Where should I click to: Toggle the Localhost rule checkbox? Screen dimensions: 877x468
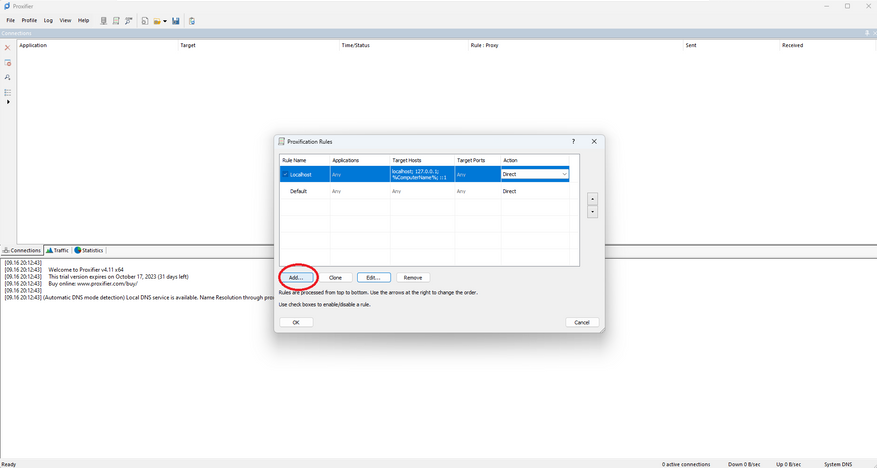point(285,174)
